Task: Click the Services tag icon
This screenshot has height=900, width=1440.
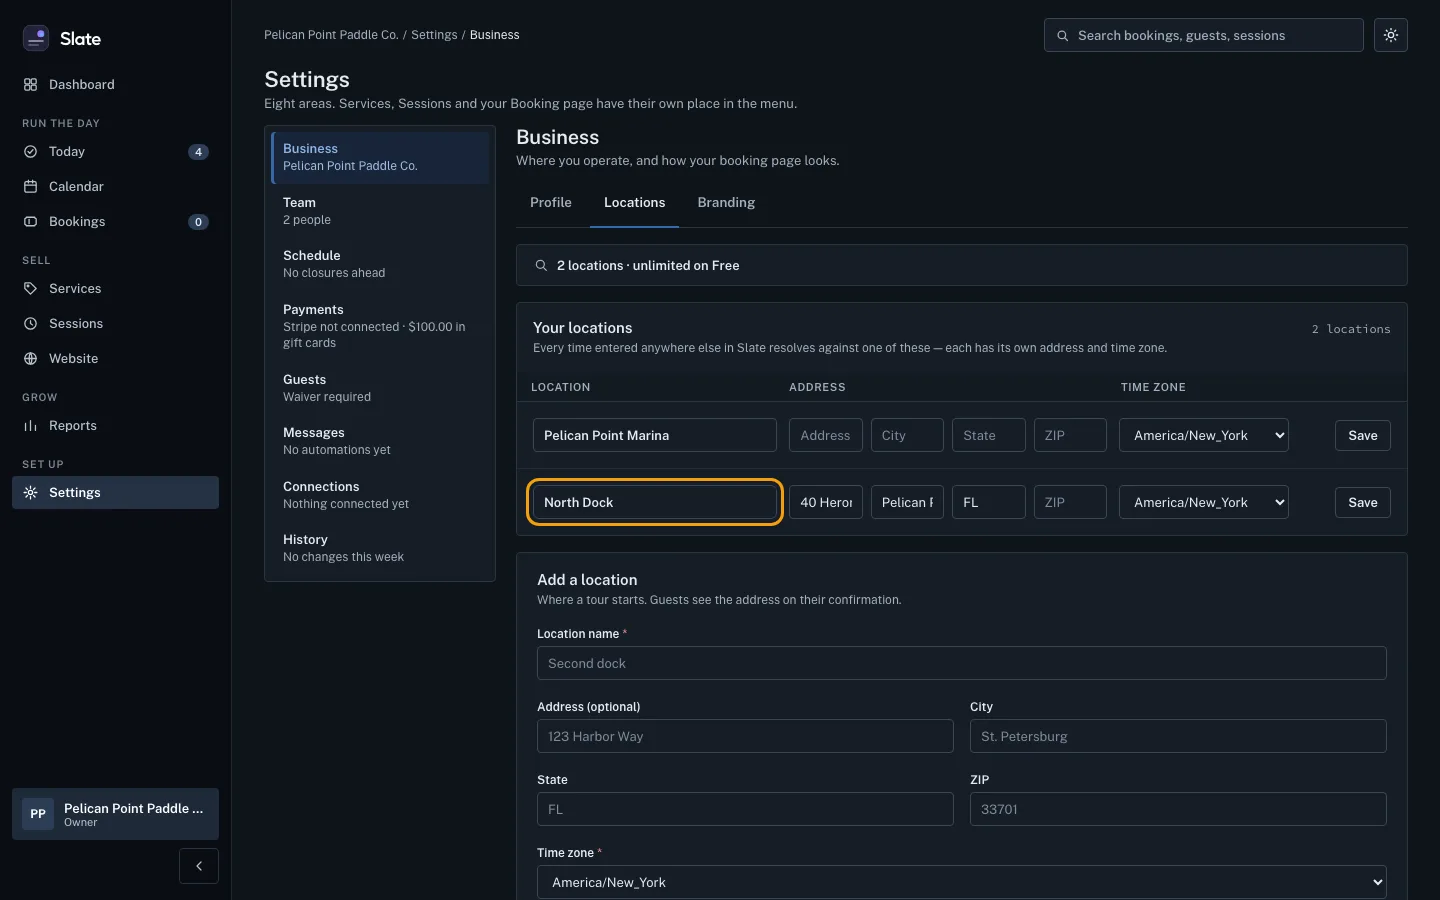Action: pyautogui.click(x=30, y=289)
